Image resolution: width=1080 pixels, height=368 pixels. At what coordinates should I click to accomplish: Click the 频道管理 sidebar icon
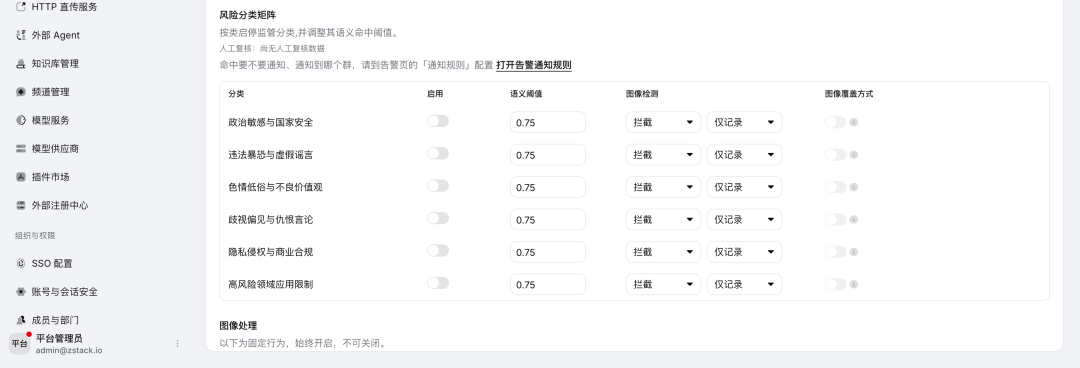21,92
